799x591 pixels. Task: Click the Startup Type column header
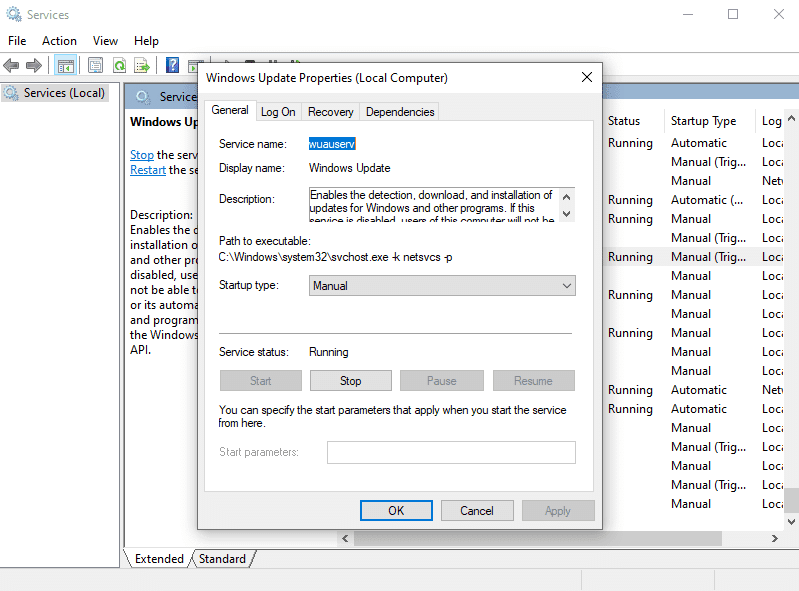click(703, 121)
